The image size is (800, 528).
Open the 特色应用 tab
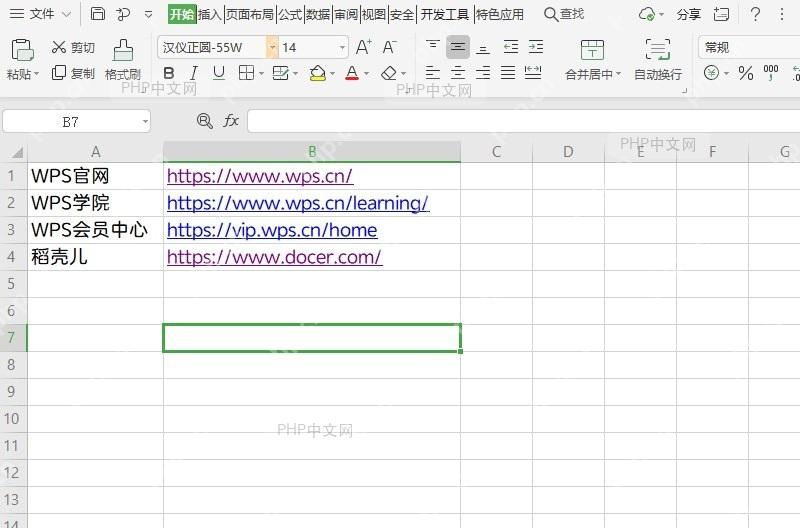[499, 14]
